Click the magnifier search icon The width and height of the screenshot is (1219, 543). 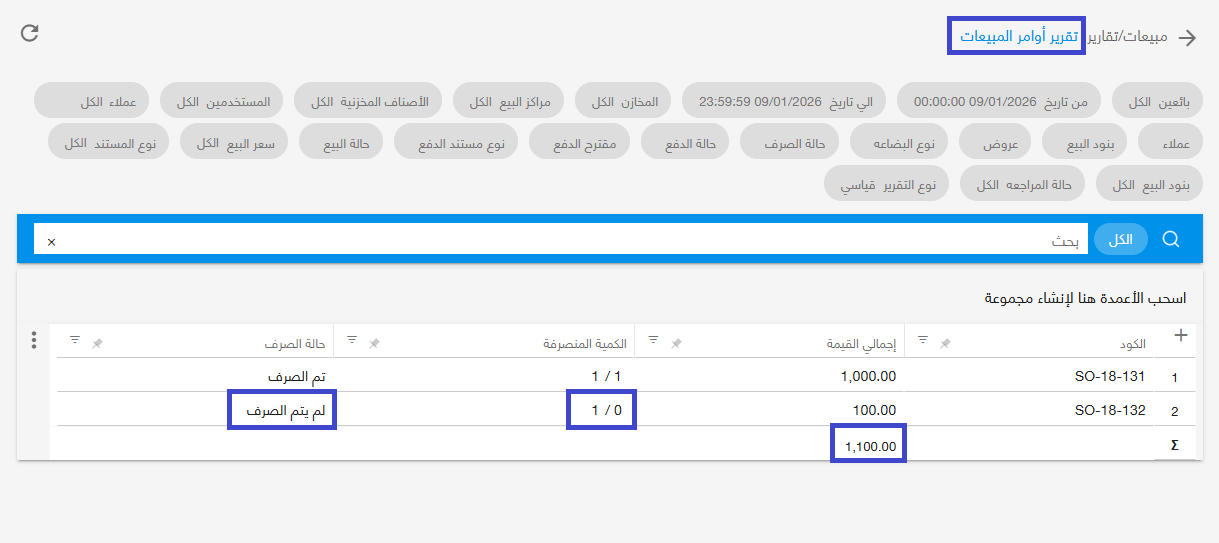point(1171,240)
